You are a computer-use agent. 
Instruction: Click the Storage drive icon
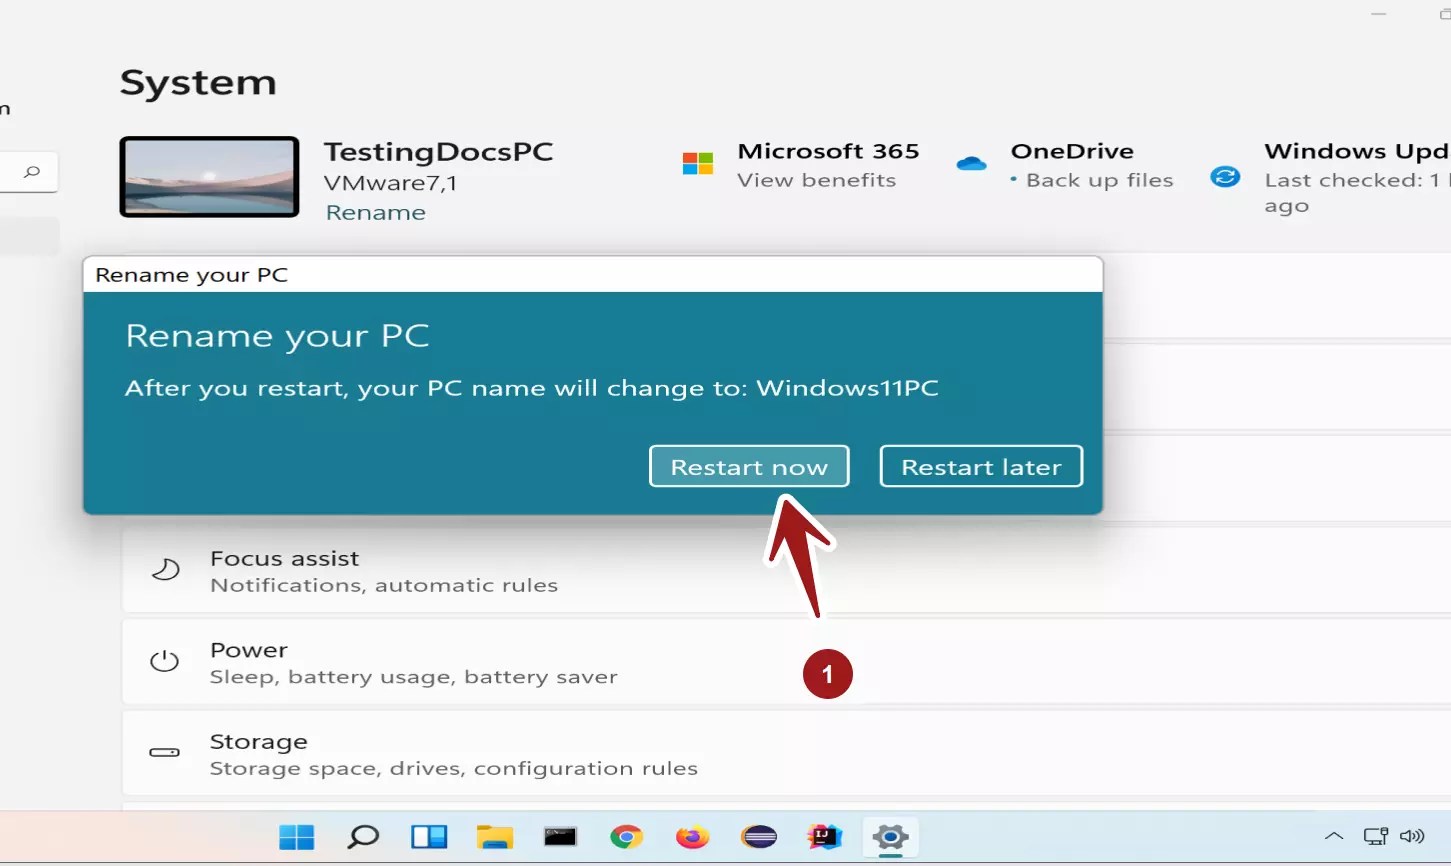[x=164, y=753]
